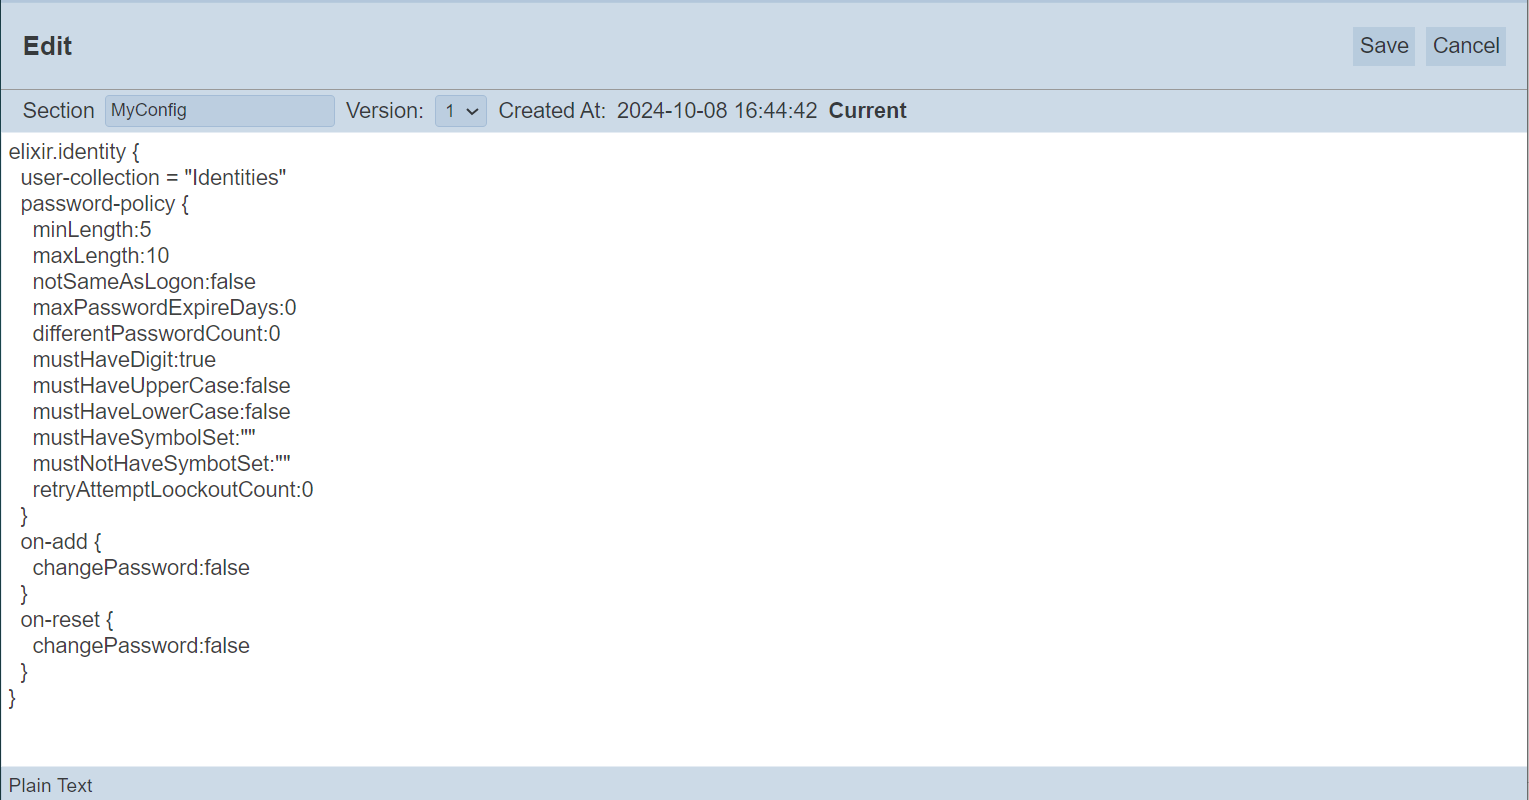
Task: Place cursor at differentPasswordCount:0
Action: [156, 334]
